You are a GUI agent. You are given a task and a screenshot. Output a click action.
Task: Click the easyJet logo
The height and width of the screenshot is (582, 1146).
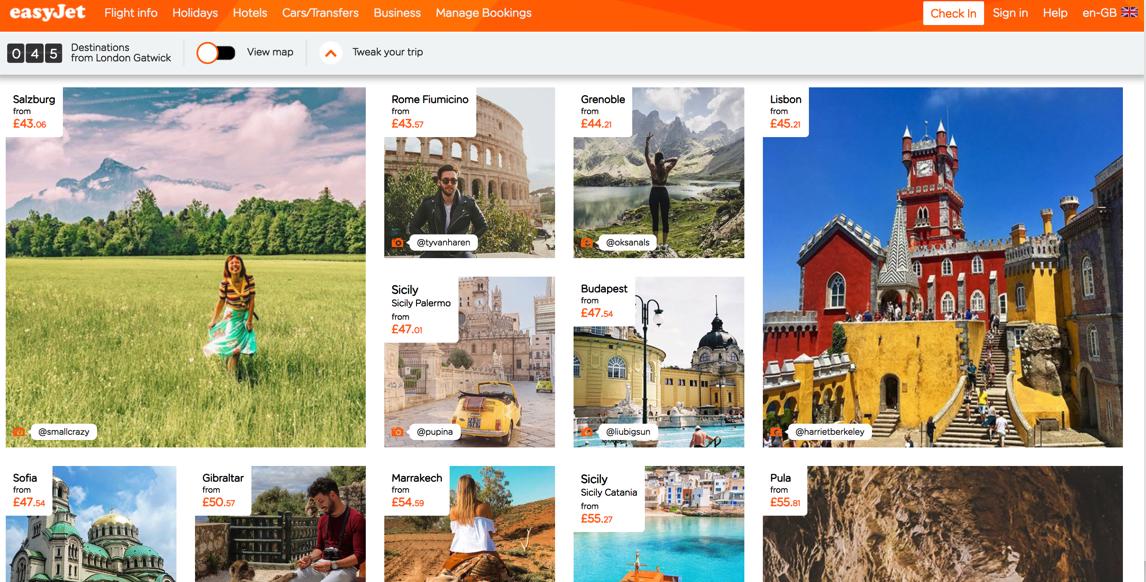pos(48,12)
